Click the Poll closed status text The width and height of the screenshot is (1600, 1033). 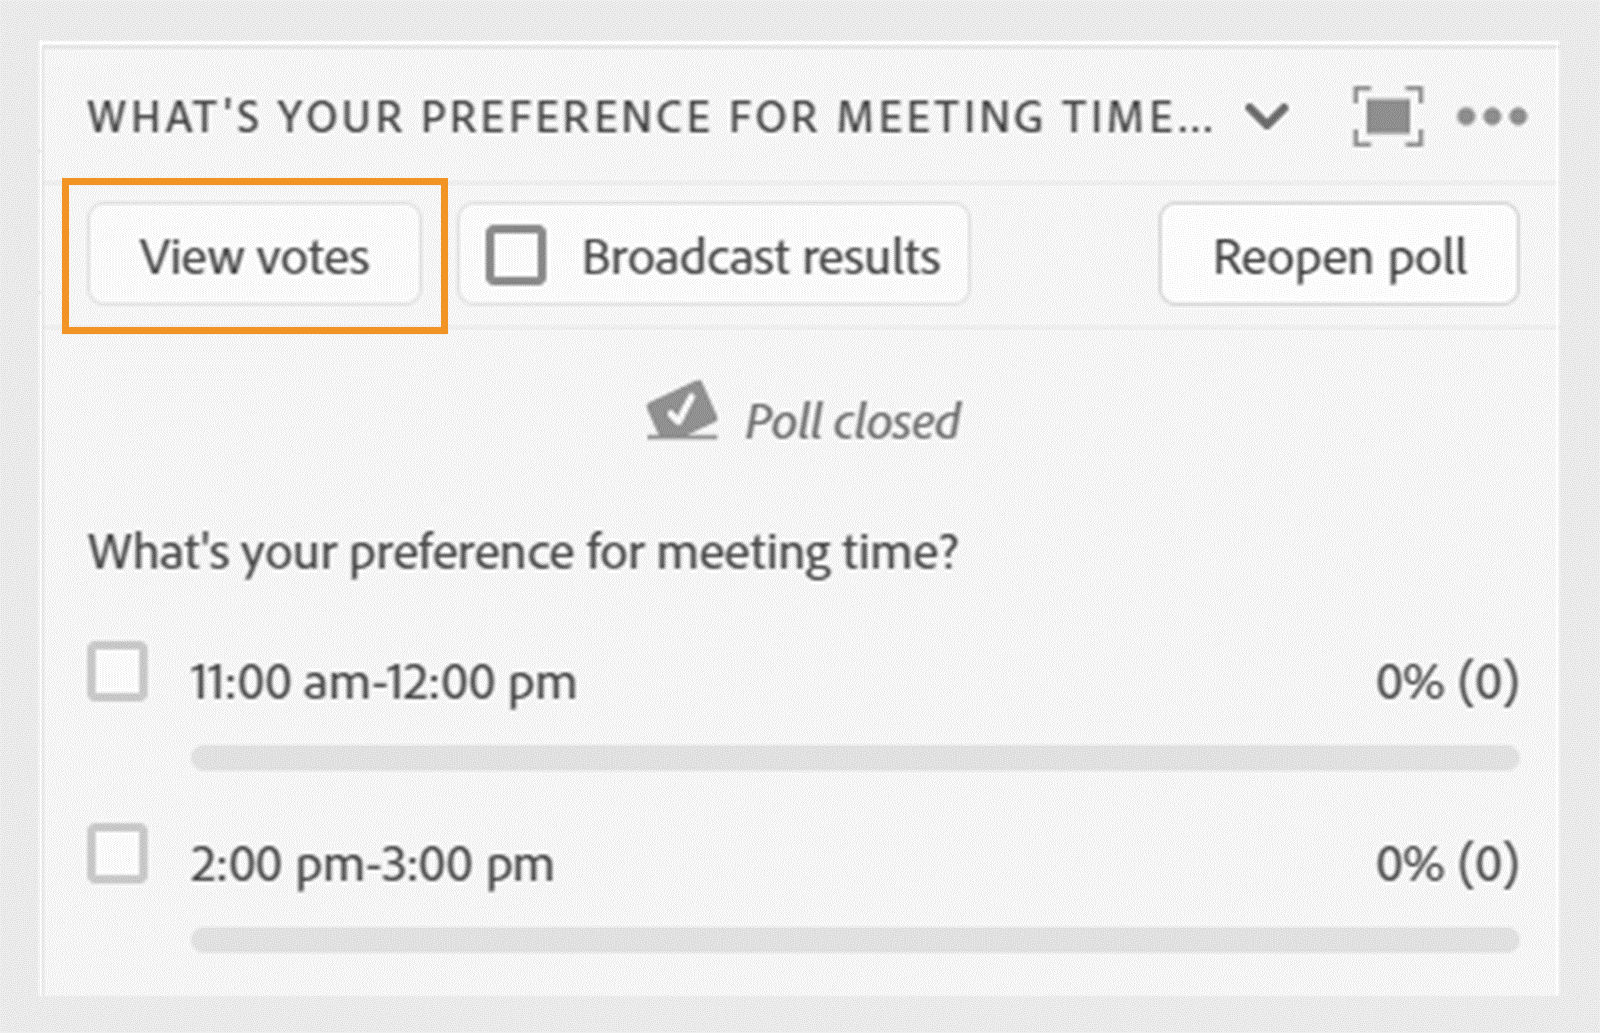point(852,421)
